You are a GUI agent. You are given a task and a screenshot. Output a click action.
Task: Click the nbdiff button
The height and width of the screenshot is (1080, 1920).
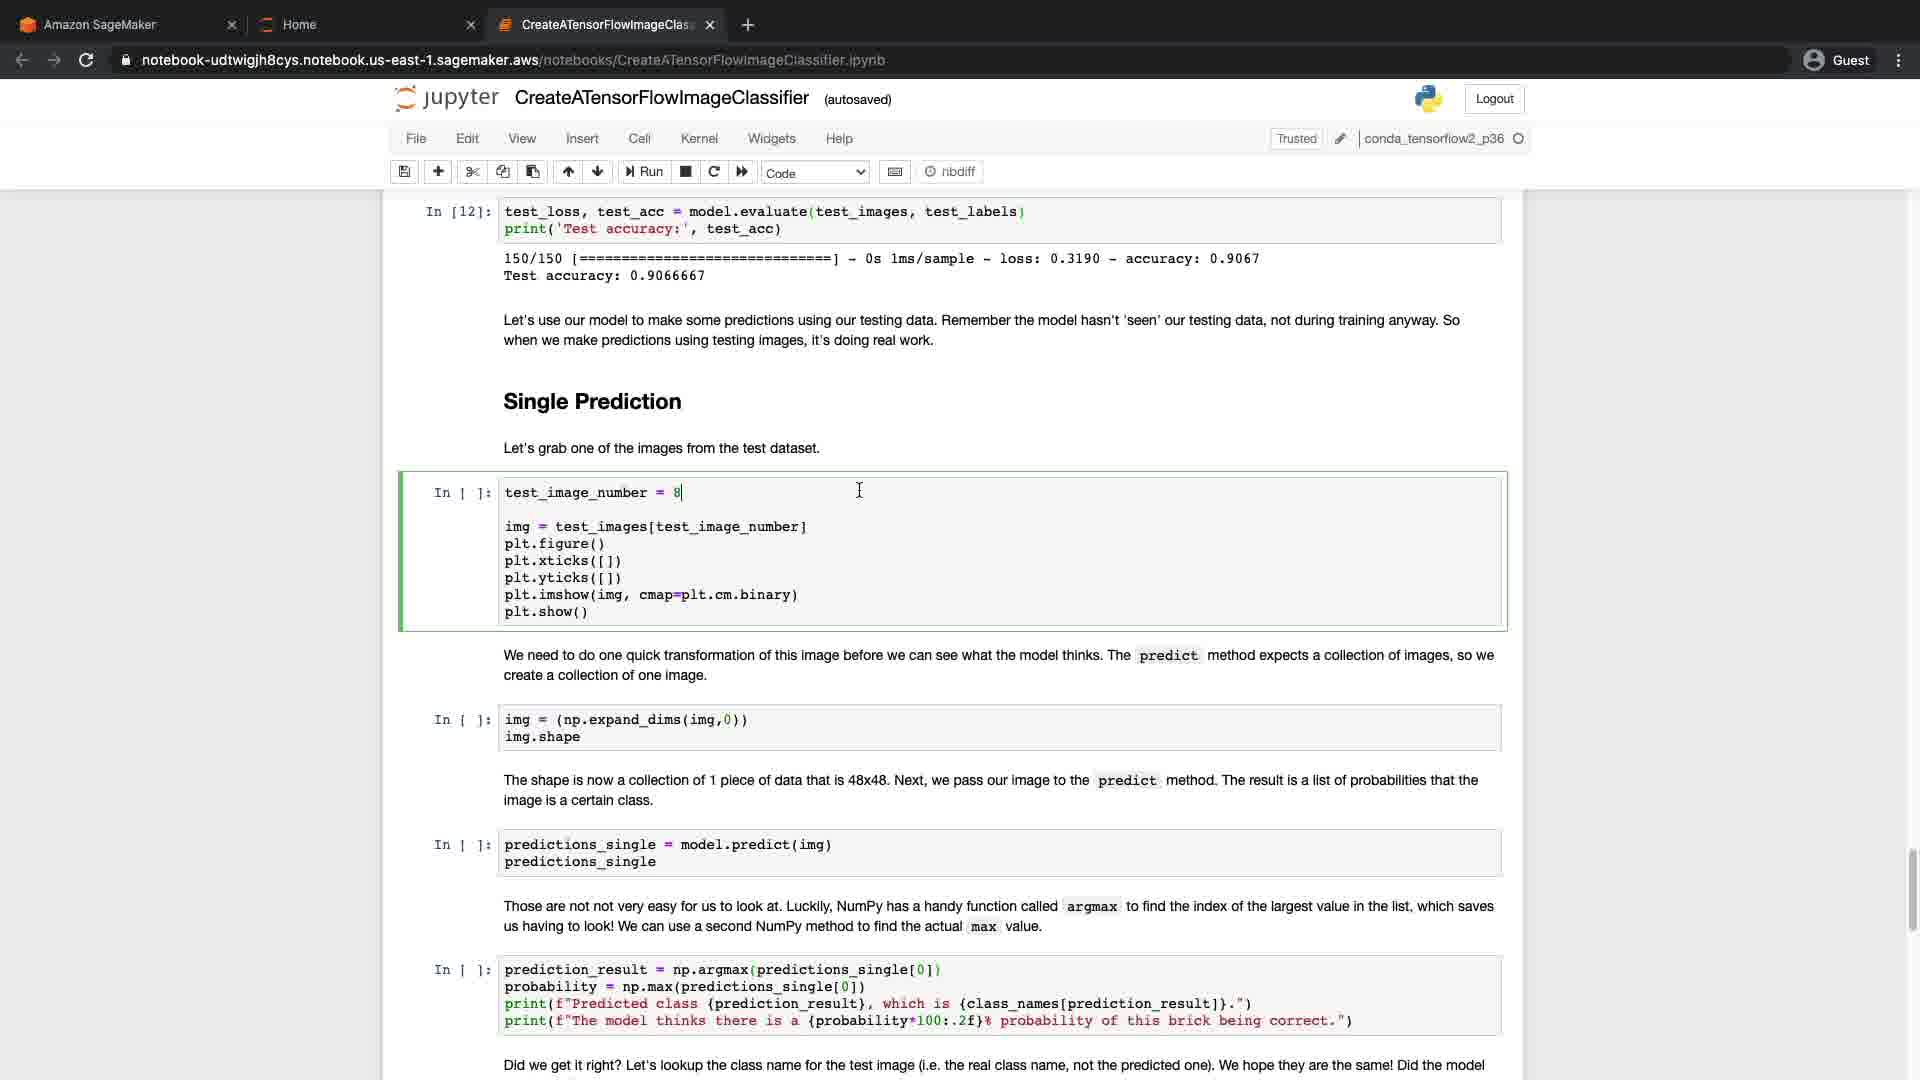coord(950,172)
